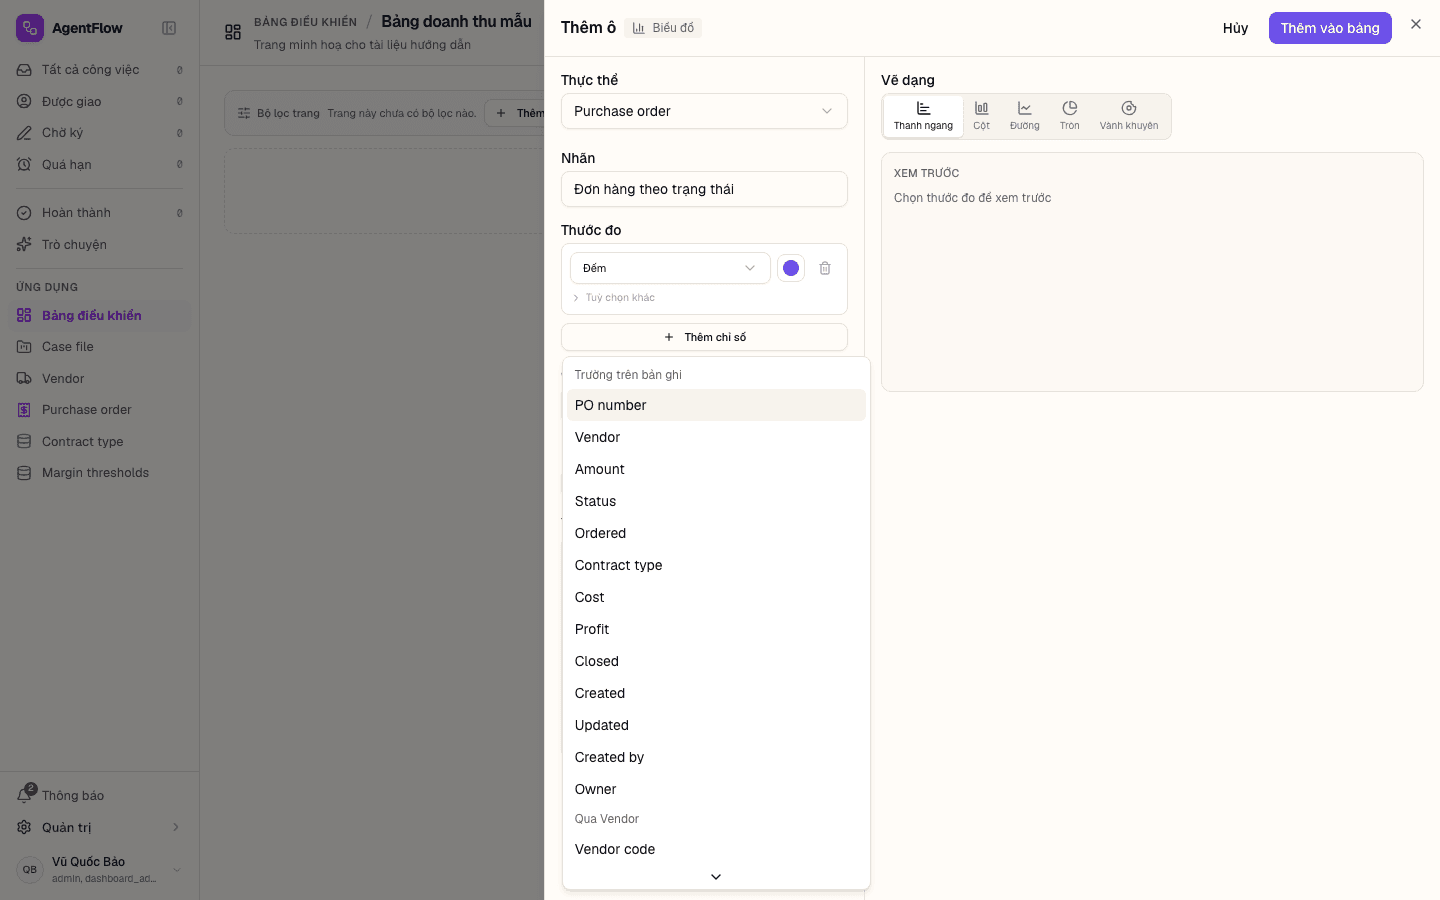Switch chart type to Cột
This screenshot has width=1440, height=900.
tap(982, 116)
